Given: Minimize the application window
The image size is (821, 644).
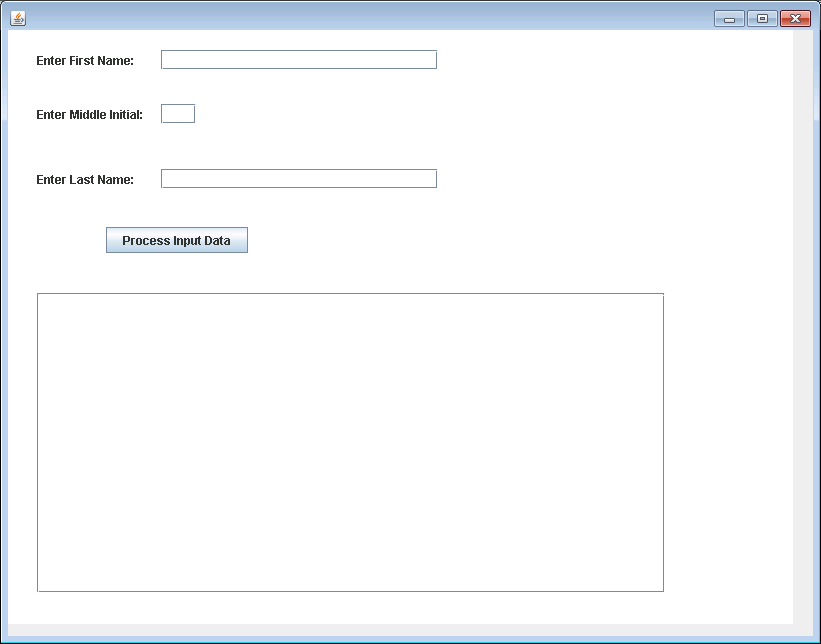Looking at the screenshot, I should point(729,19).
